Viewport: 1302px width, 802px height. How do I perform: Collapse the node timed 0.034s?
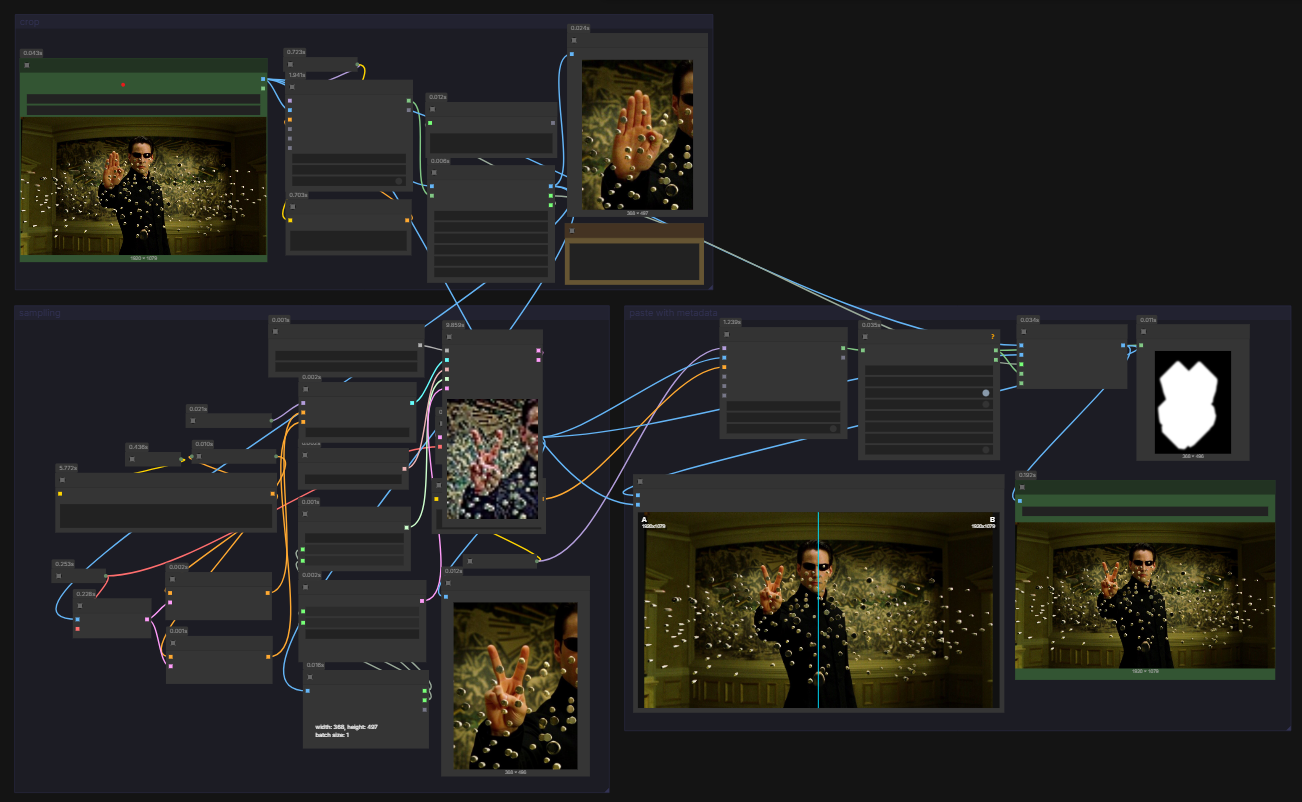coord(1023,332)
